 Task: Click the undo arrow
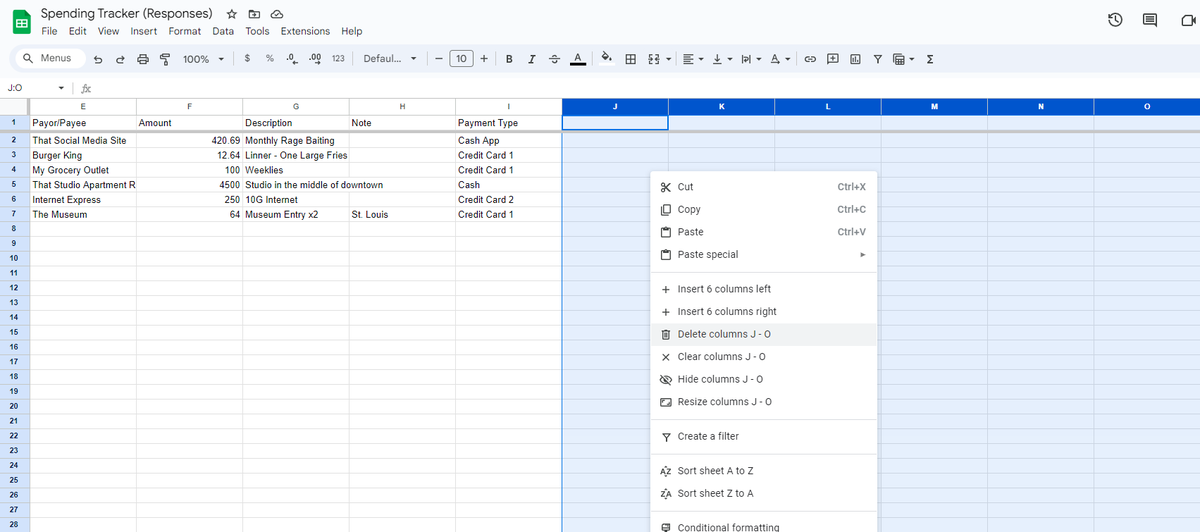pyautogui.click(x=98, y=59)
